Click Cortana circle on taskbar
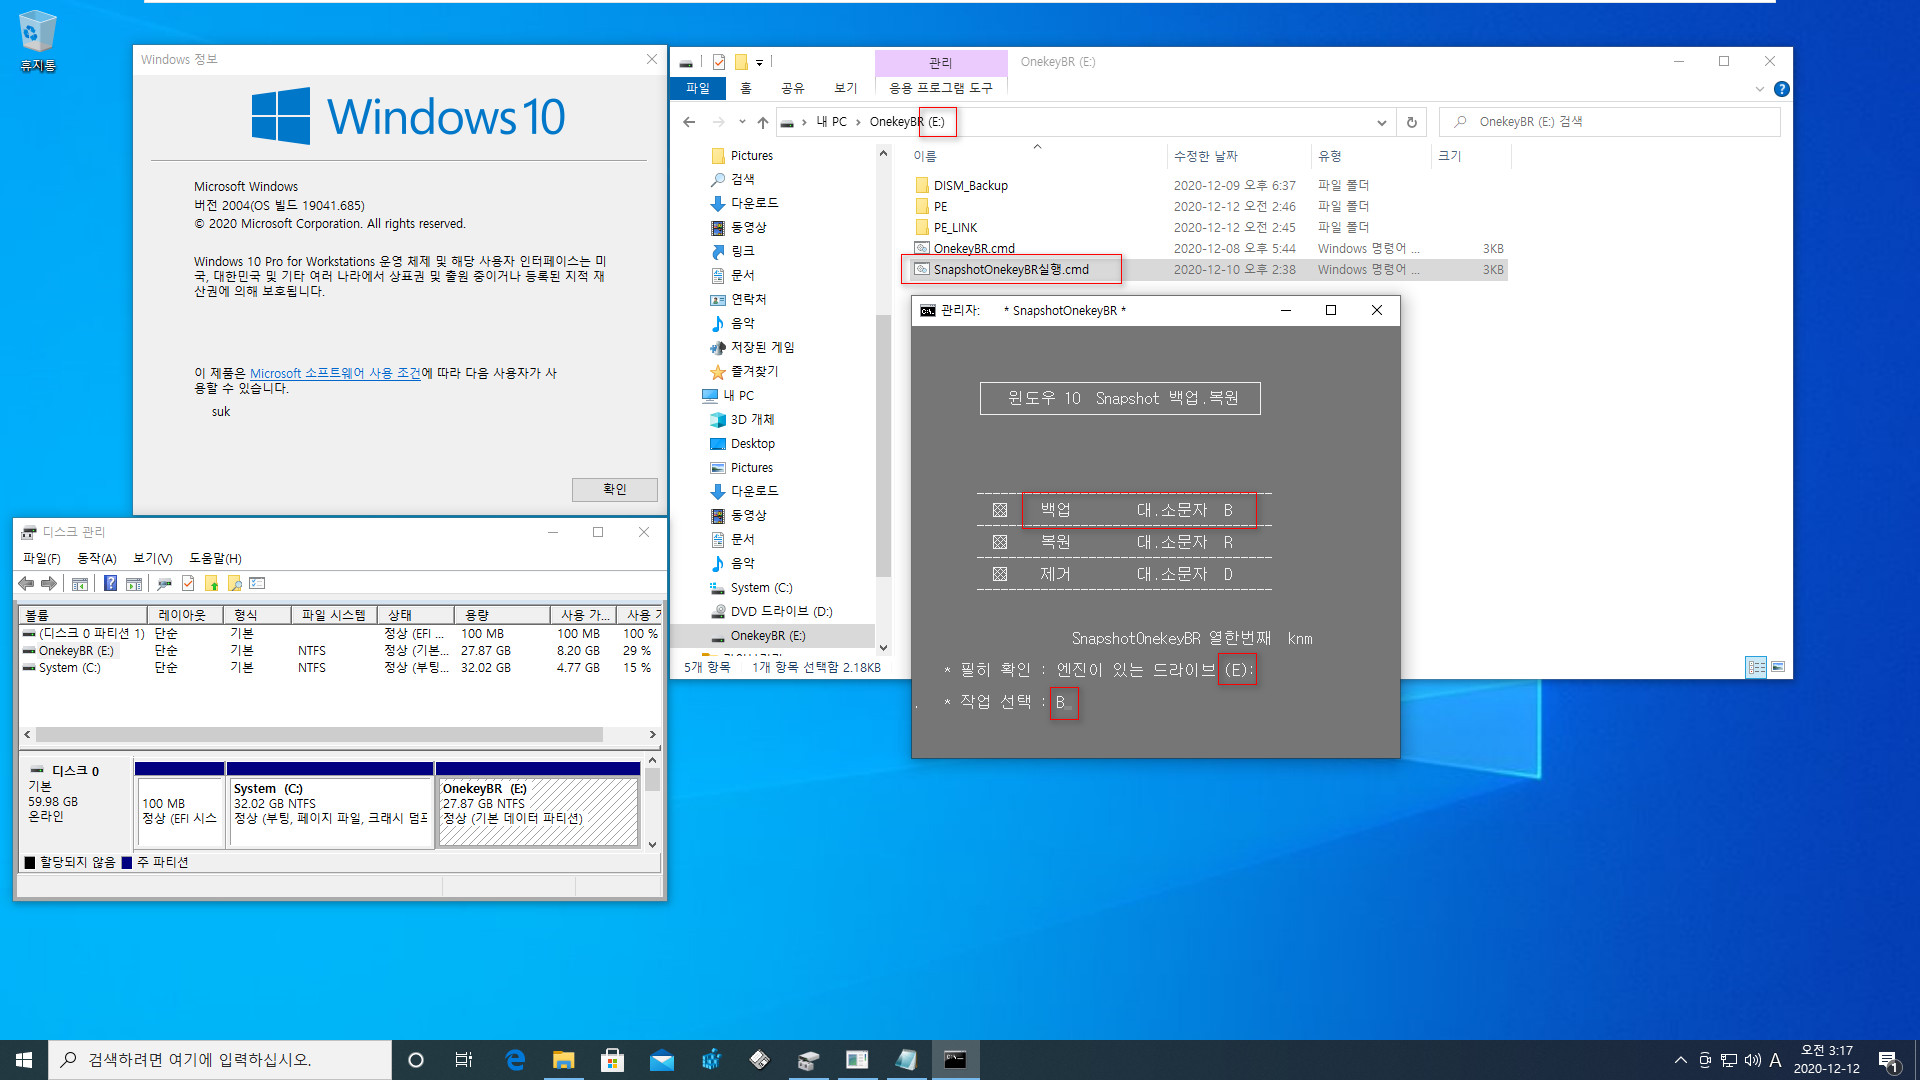 [x=416, y=1060]
